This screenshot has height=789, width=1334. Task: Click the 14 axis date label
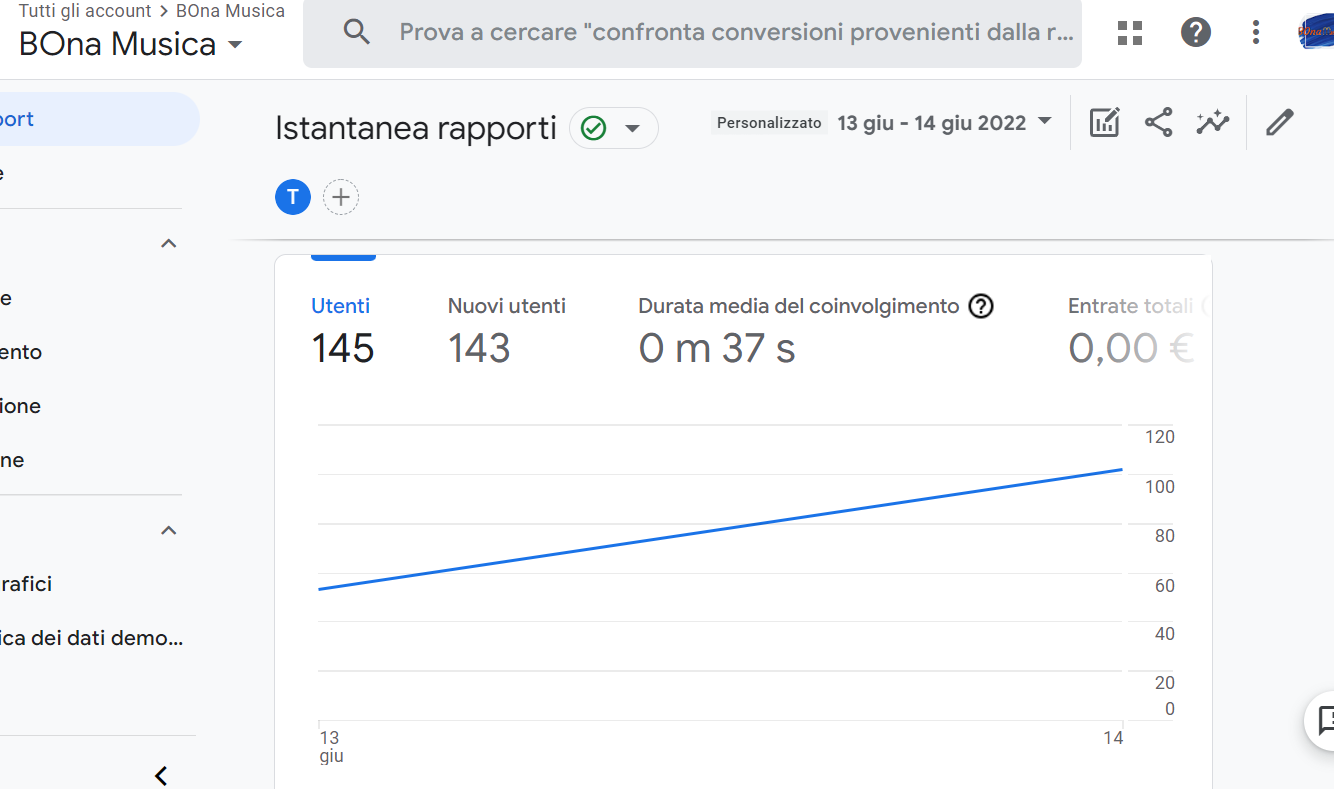coord(1113,738)
